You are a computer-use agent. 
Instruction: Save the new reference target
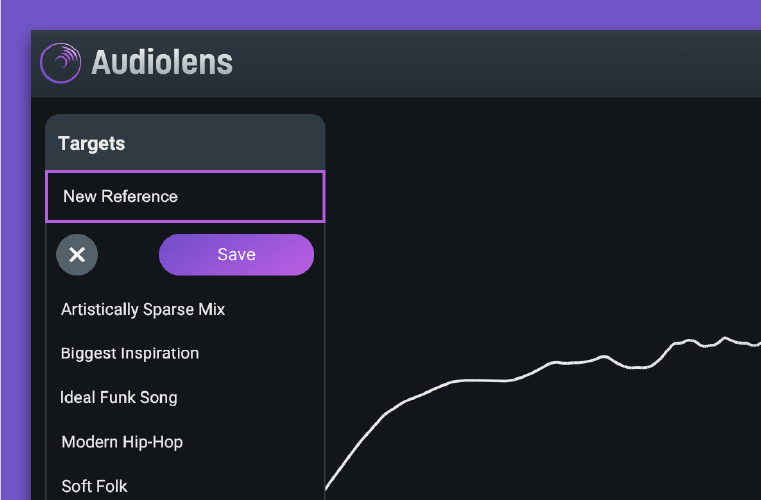pos(236,255)
